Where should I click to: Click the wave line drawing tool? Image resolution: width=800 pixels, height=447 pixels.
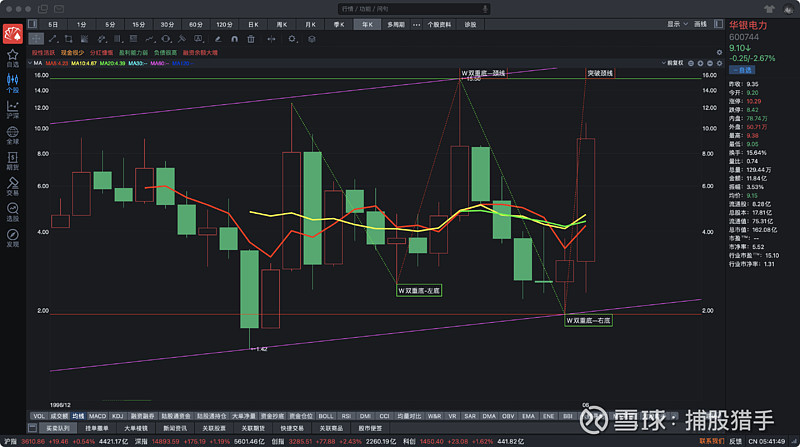coord(149,39)
